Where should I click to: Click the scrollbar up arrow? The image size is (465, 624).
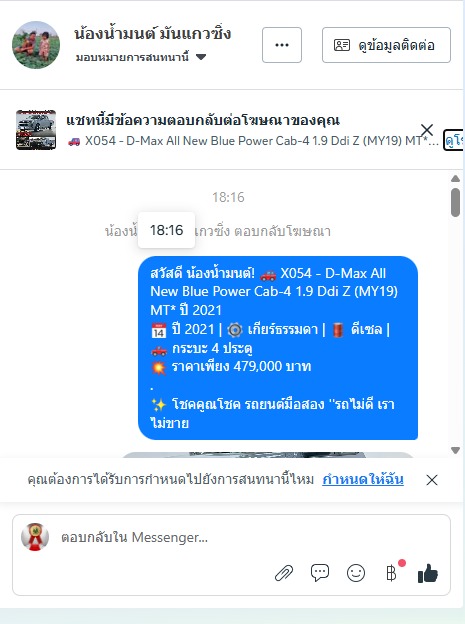455,179
